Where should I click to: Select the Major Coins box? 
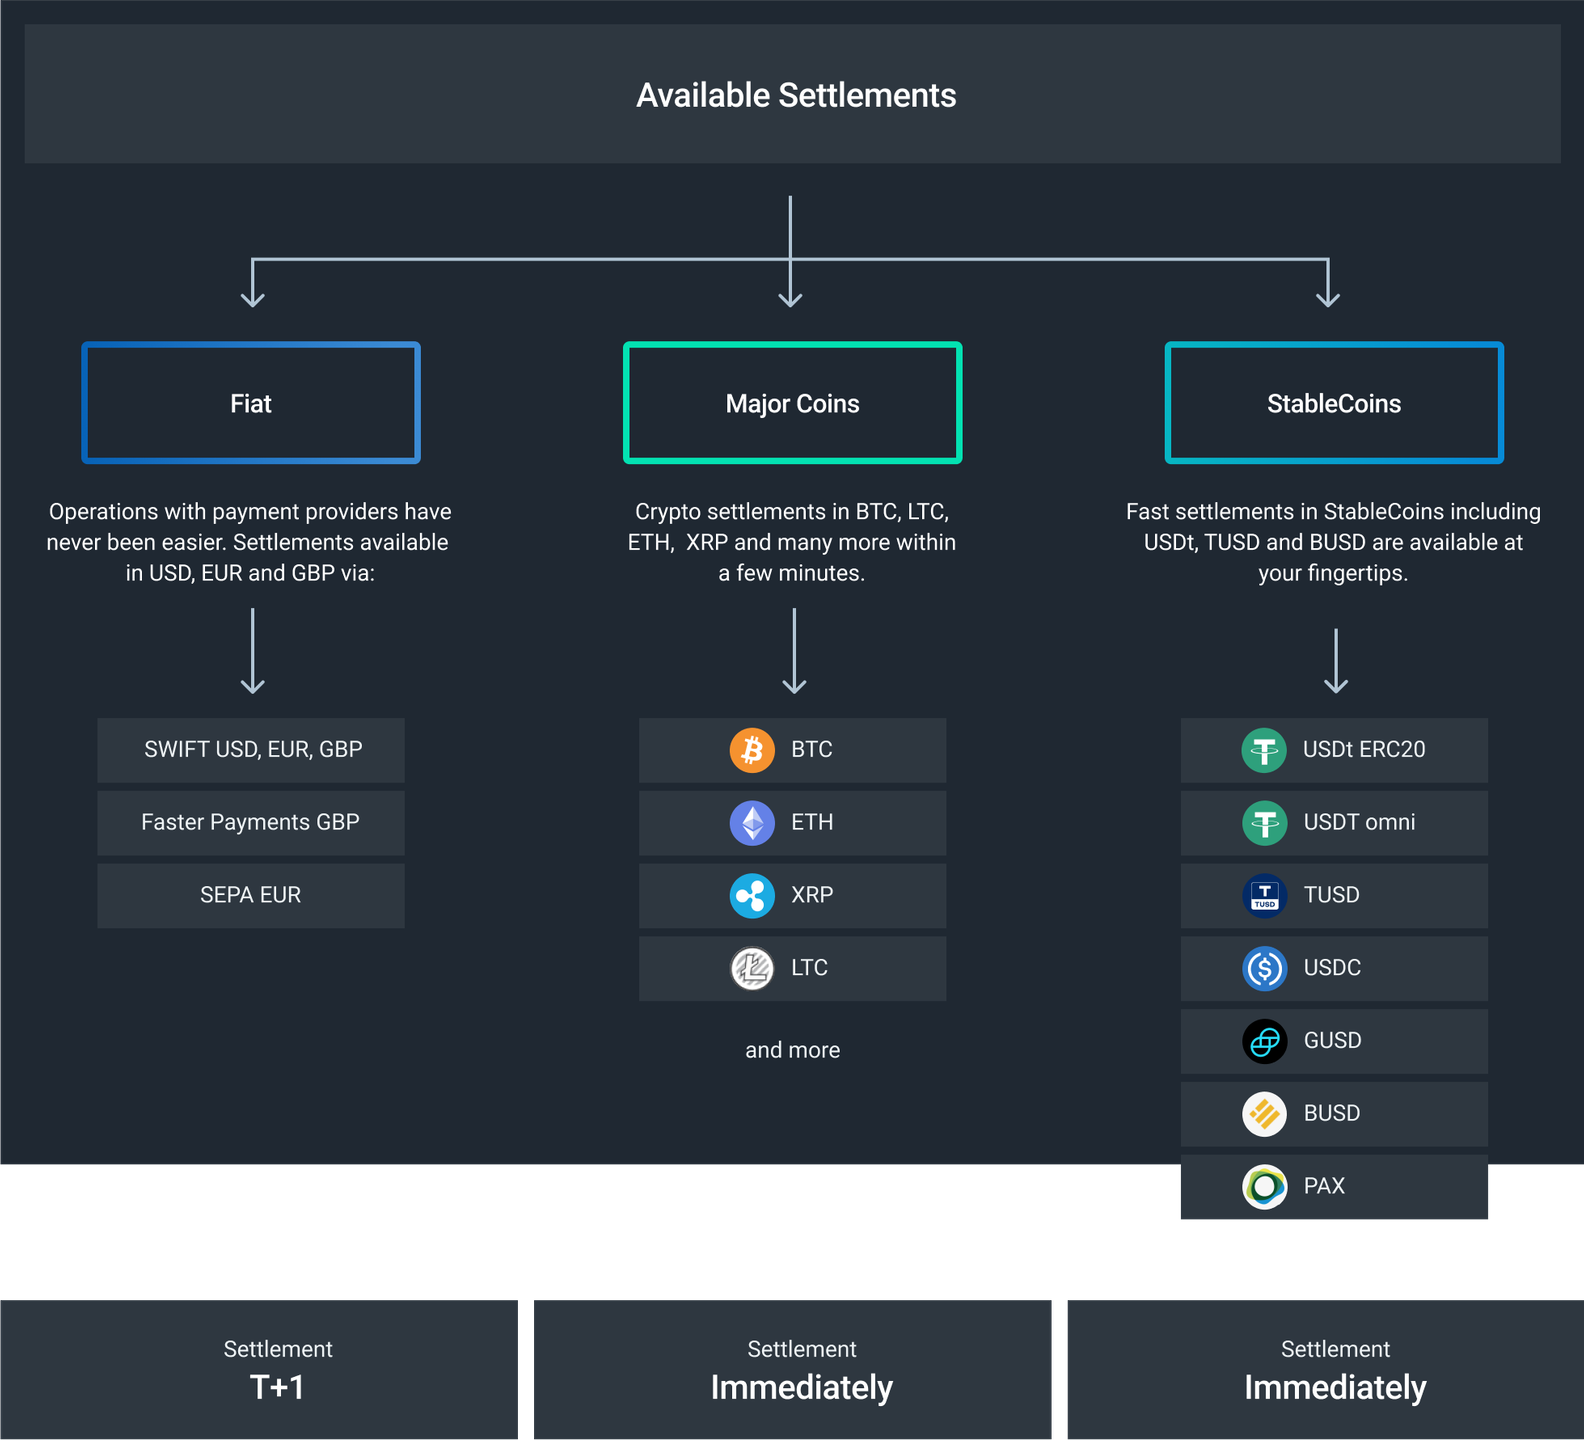792,403
